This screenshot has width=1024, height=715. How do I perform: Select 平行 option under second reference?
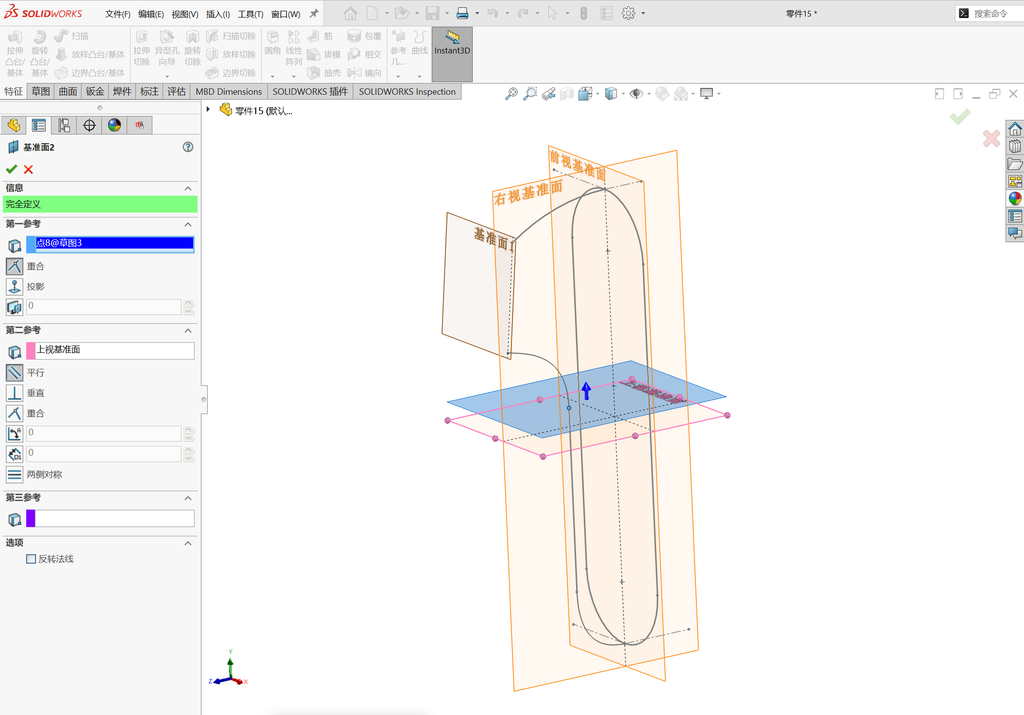pos(14,372)
